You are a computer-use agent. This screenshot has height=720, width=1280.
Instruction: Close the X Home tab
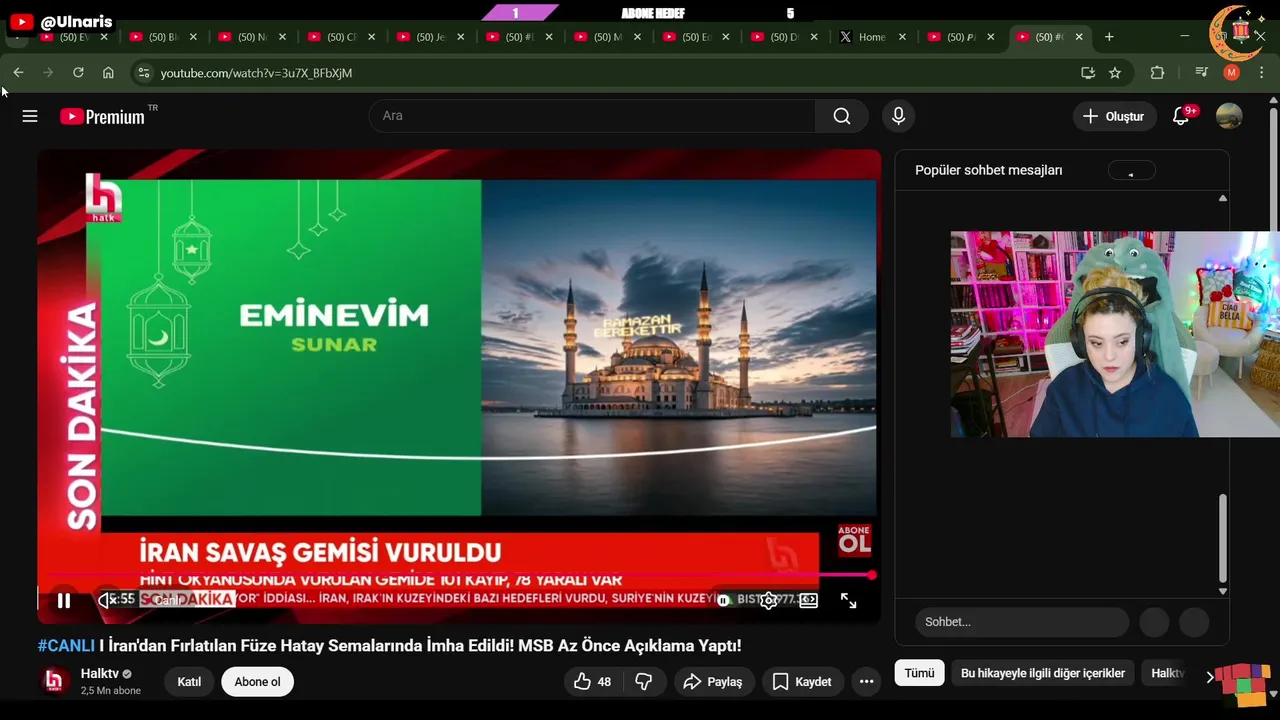[x=902, y=37]
